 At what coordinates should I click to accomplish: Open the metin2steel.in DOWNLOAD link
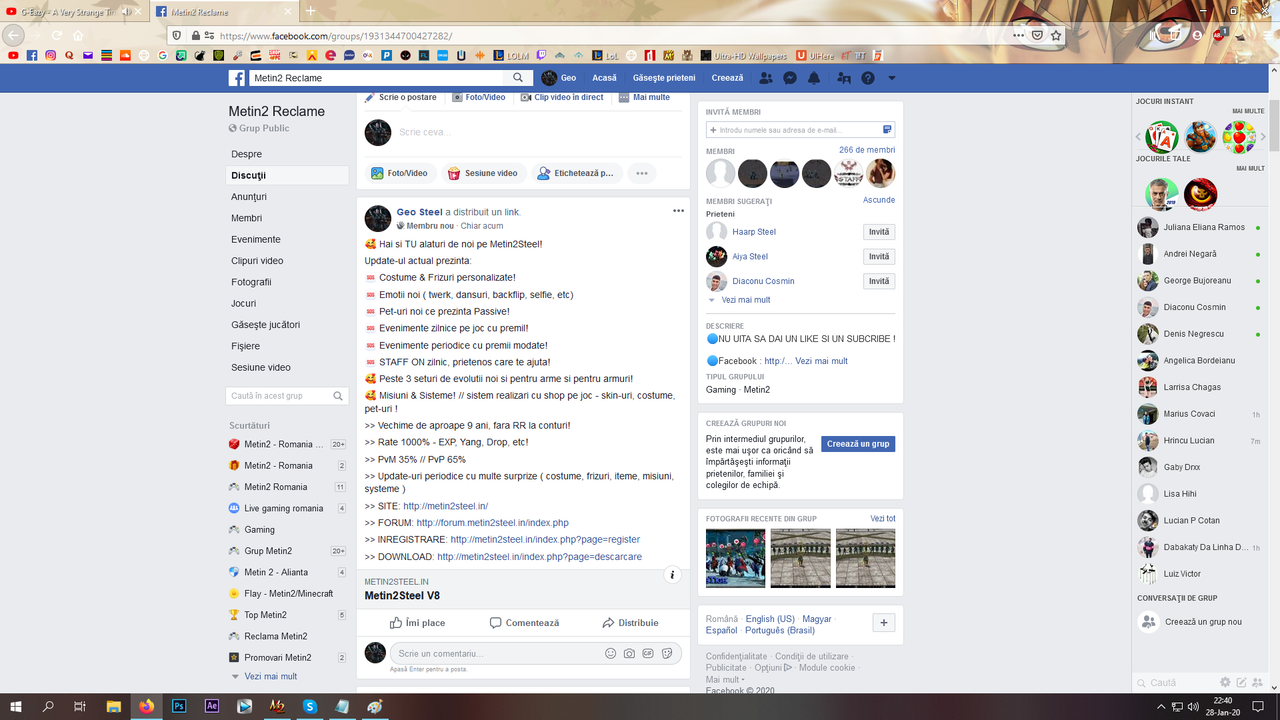(539, 557)
